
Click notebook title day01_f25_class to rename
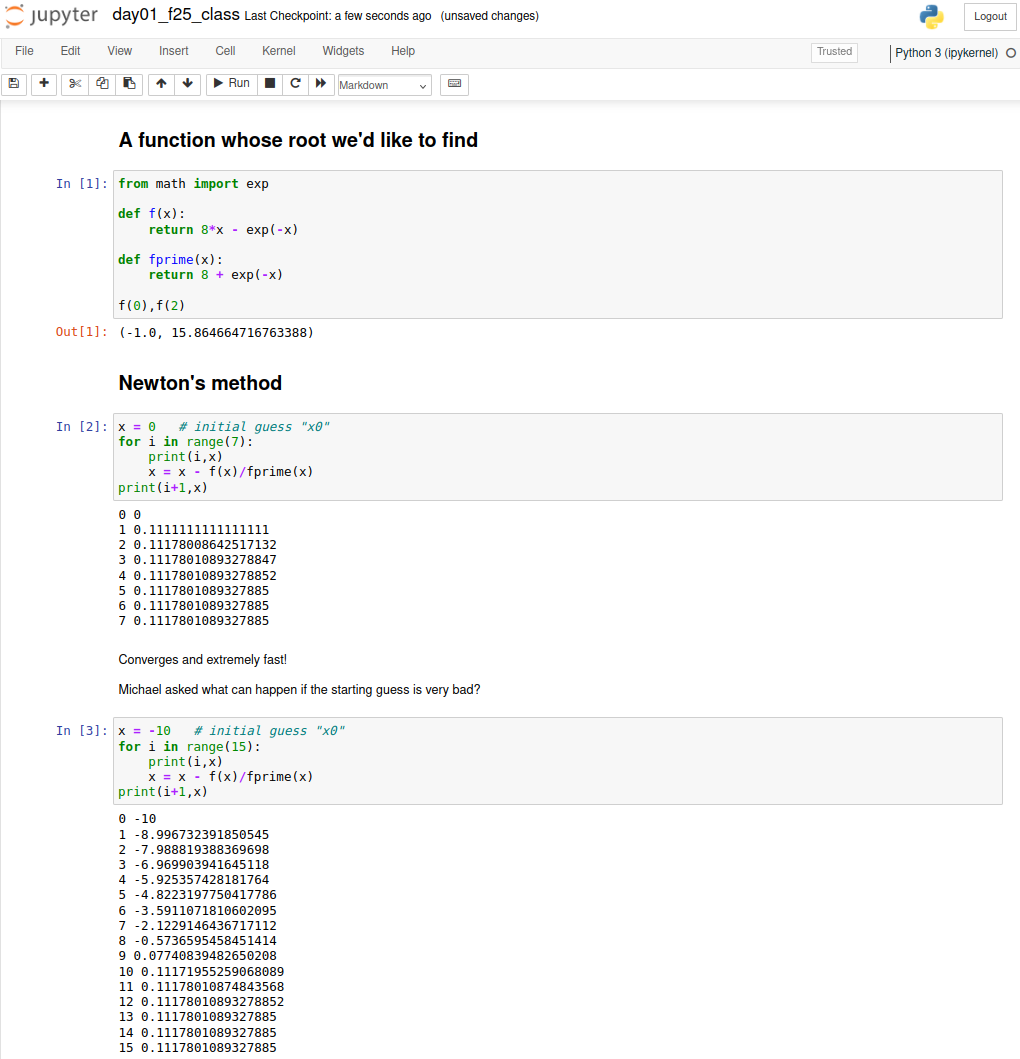coord(175,16)
